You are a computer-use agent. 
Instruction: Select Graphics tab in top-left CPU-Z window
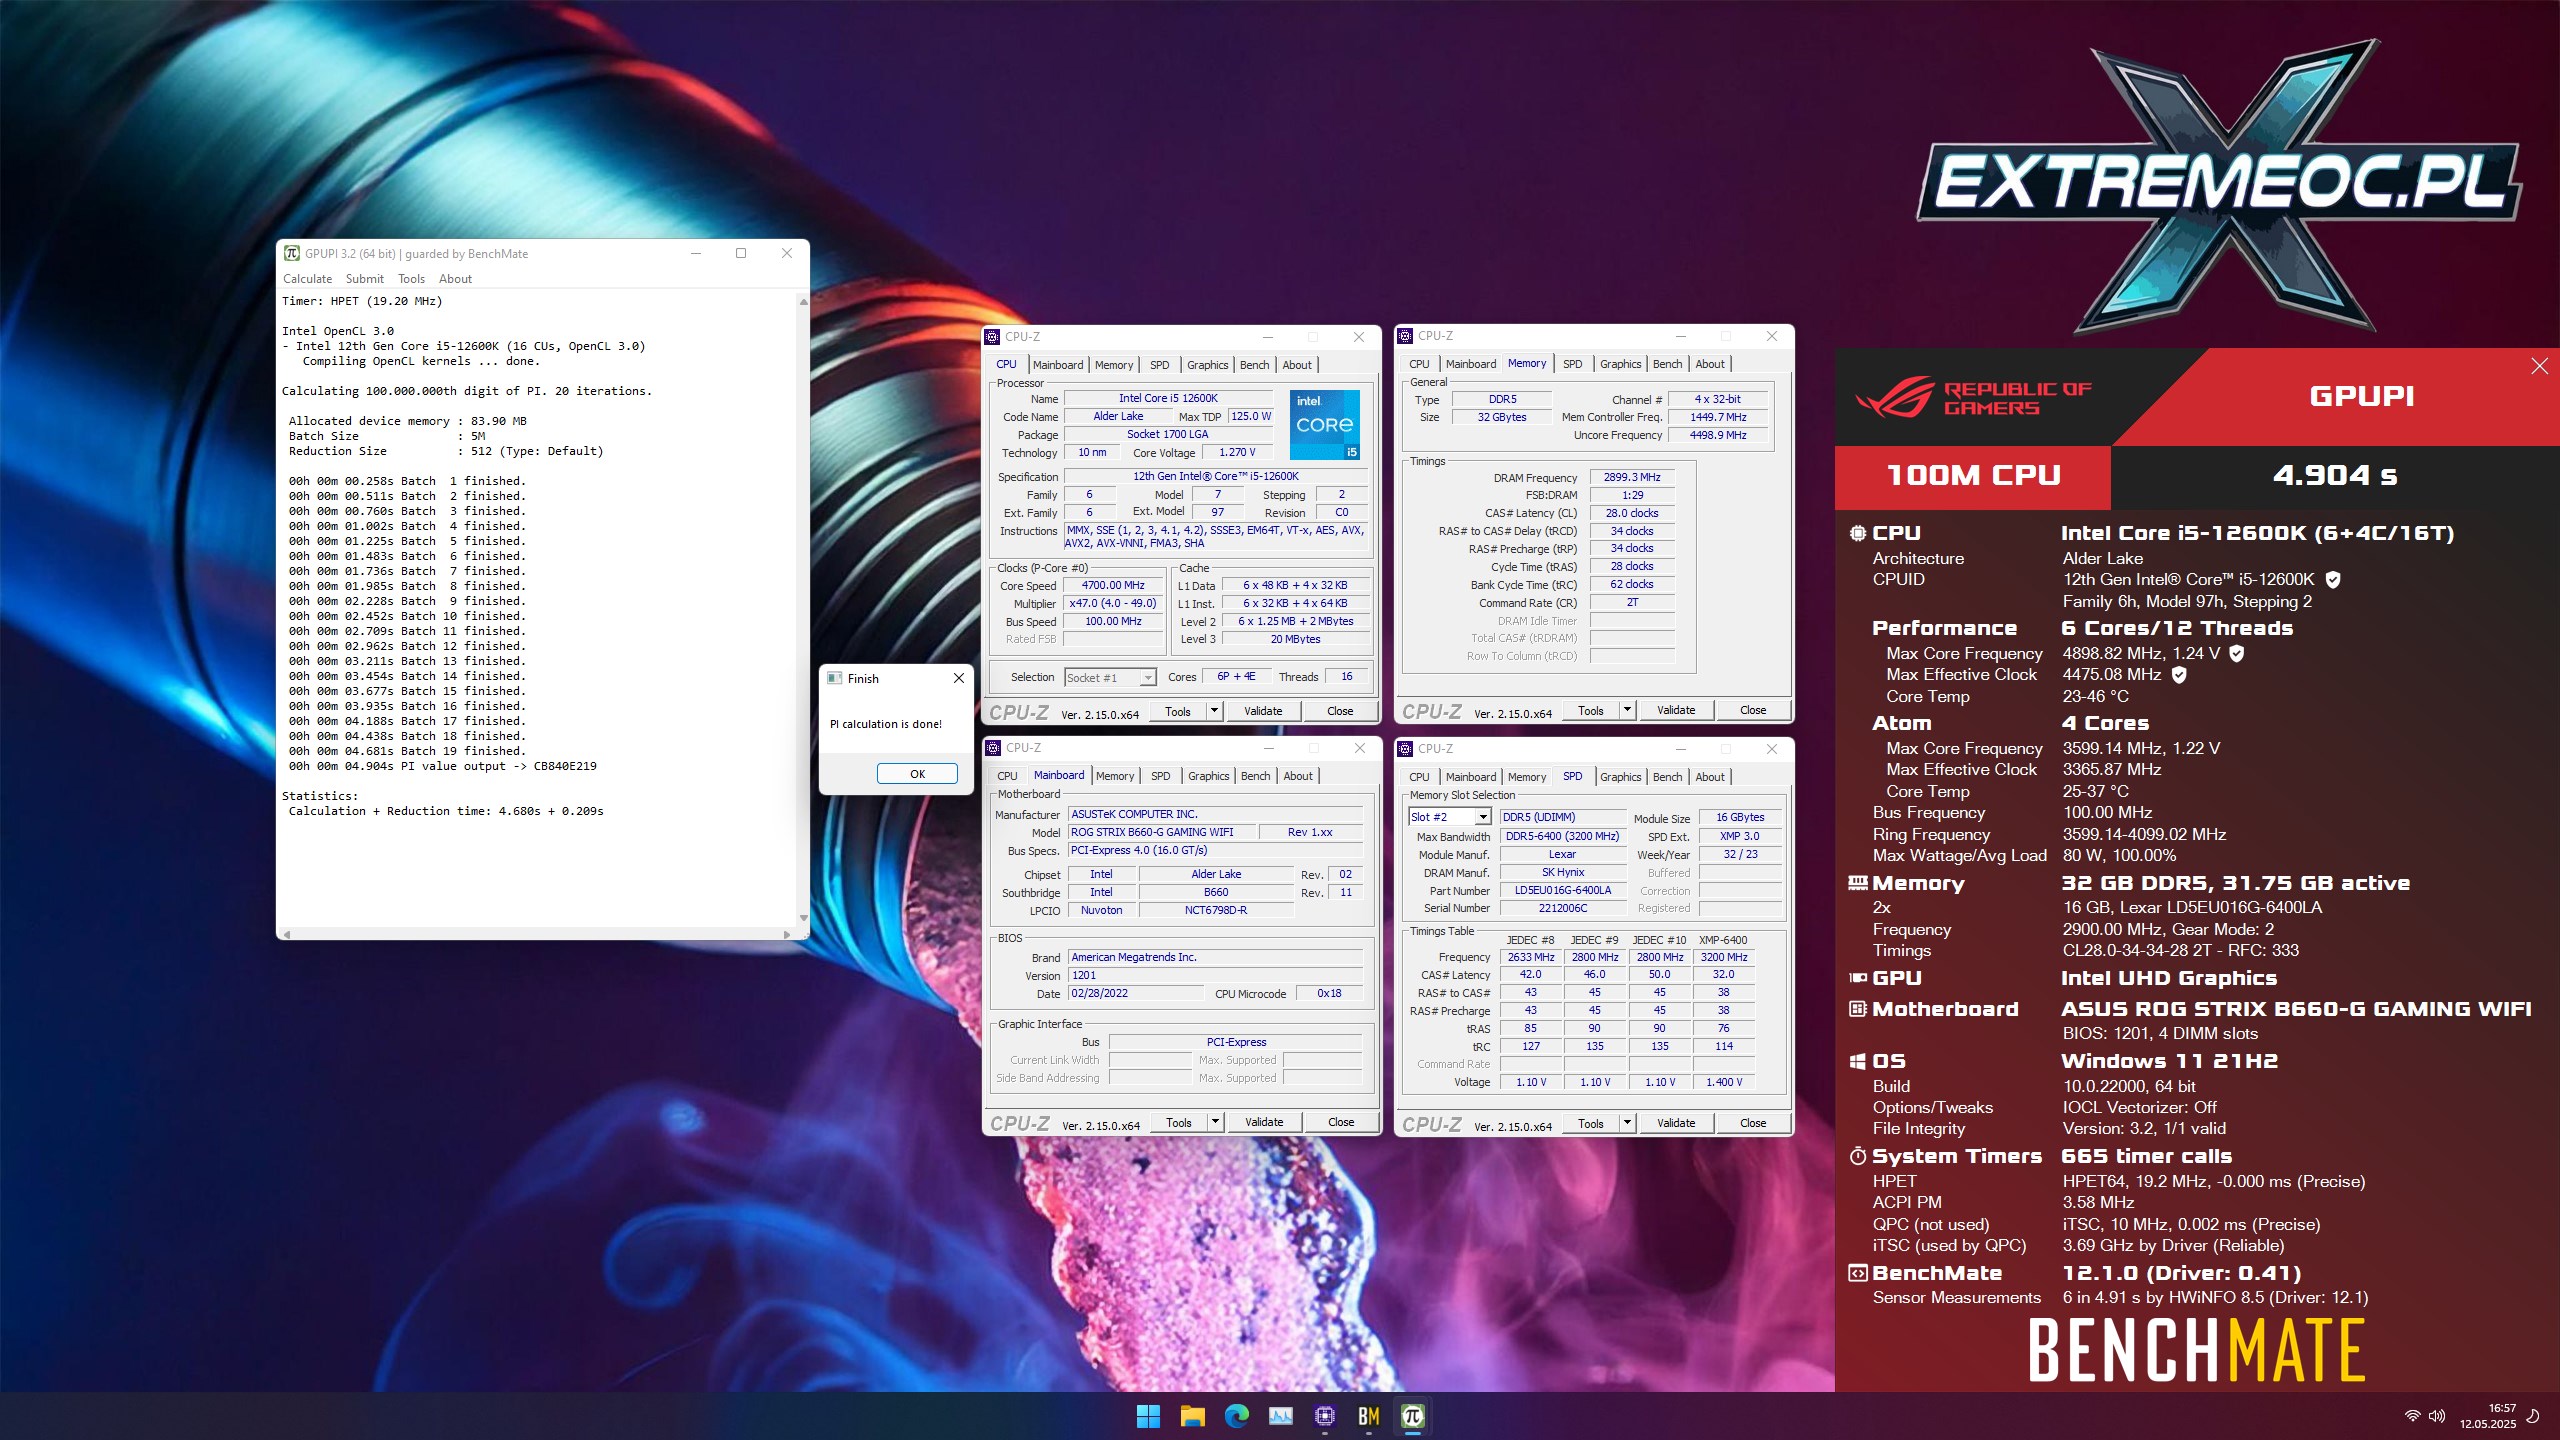(1207, 365)
